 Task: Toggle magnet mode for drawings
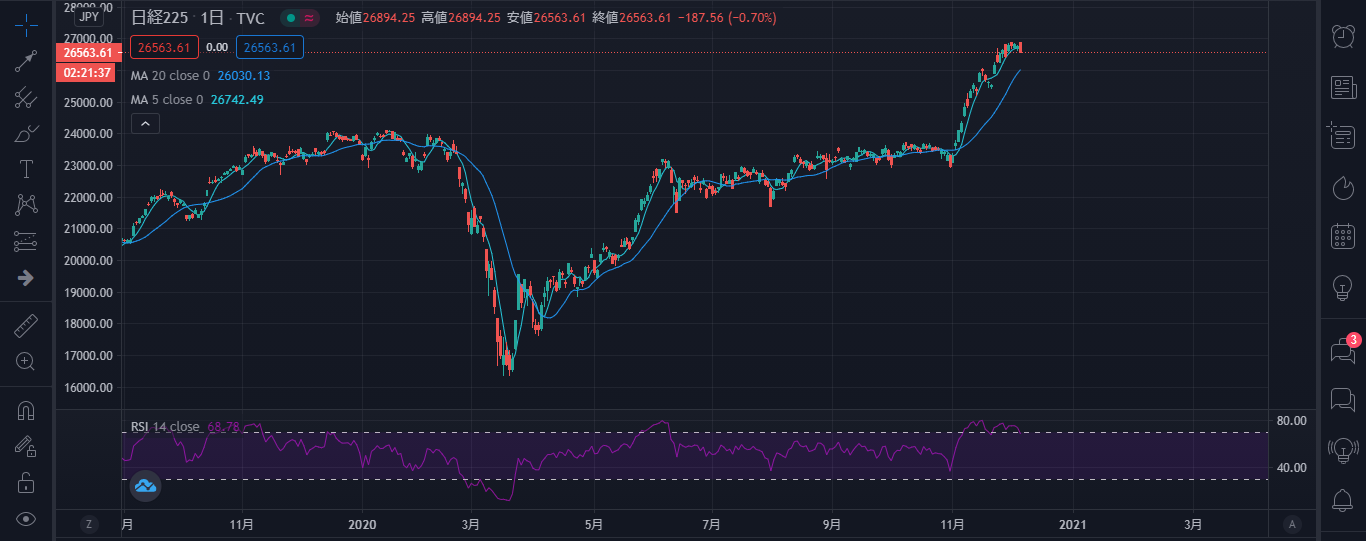click(x=26, y=410)
